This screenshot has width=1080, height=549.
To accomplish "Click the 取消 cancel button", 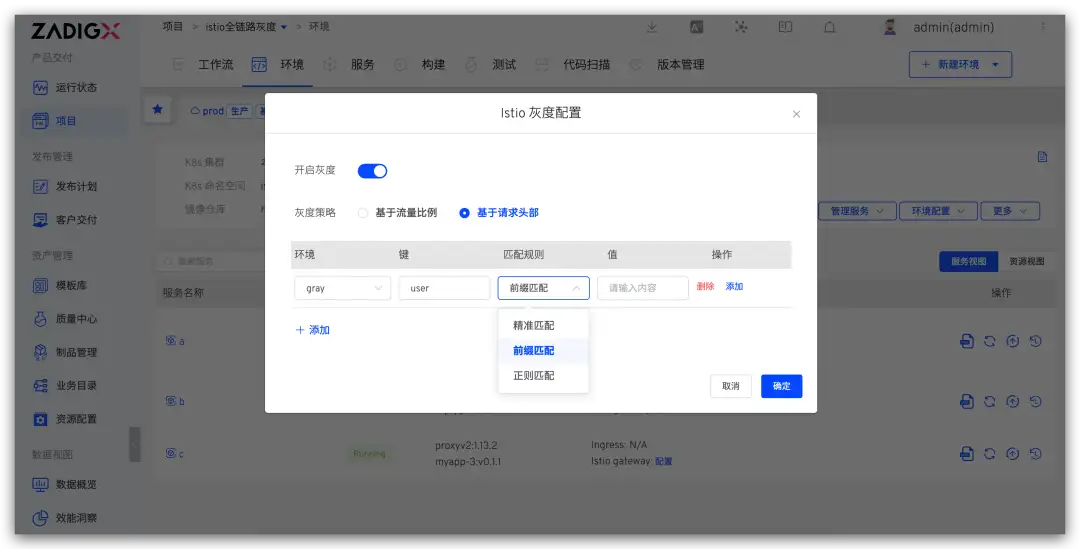I will coord(731,386).
